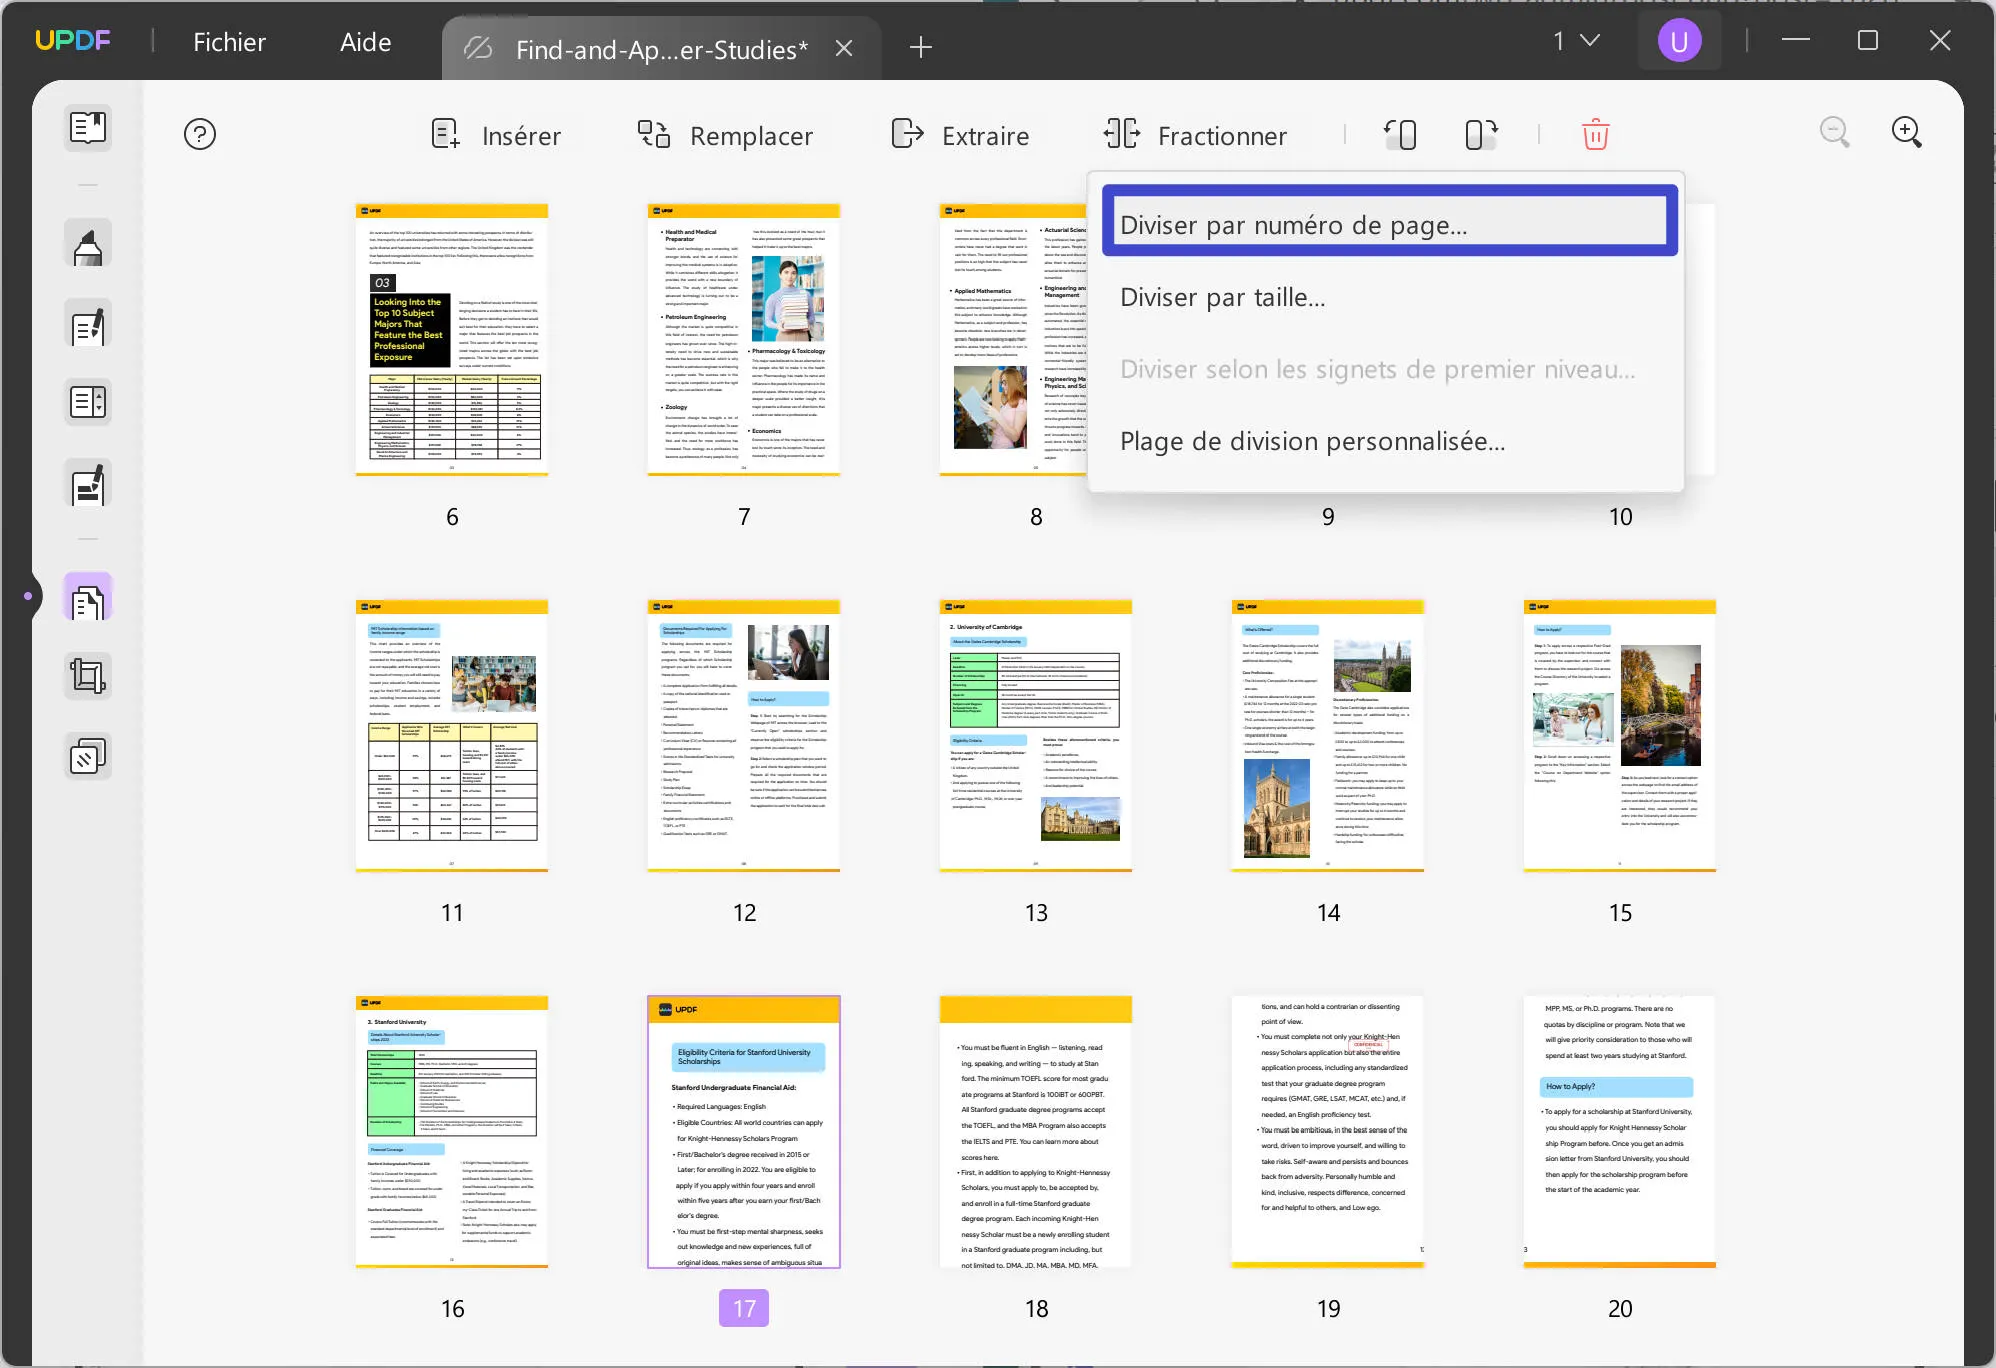The width and height of the screenshot is (1996, 1368).
Task: Open the page number dropdown
Action: (1571, 41)
